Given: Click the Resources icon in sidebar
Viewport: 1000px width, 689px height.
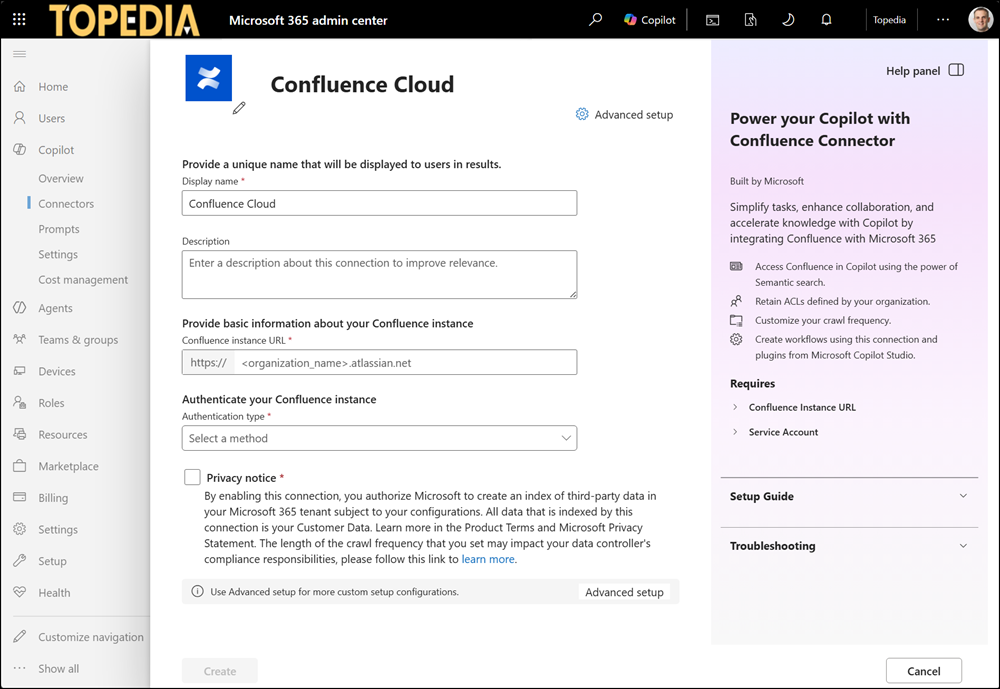Looking at the screenshot, I should tap(20, 434).
